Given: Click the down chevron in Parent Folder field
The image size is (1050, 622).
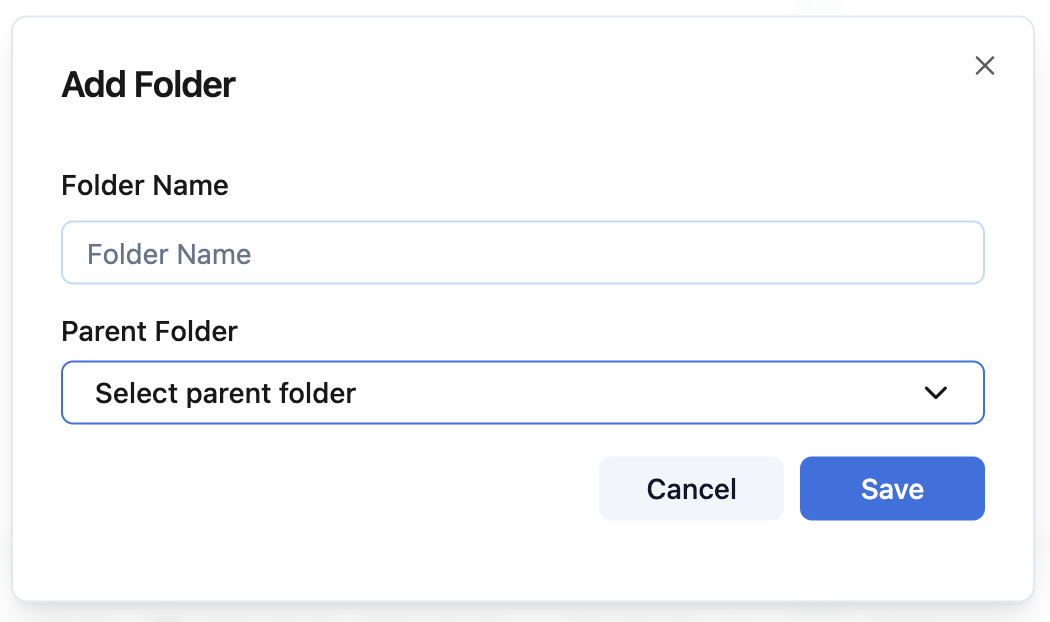Looking at the screenshot, I should click(936, 393).
